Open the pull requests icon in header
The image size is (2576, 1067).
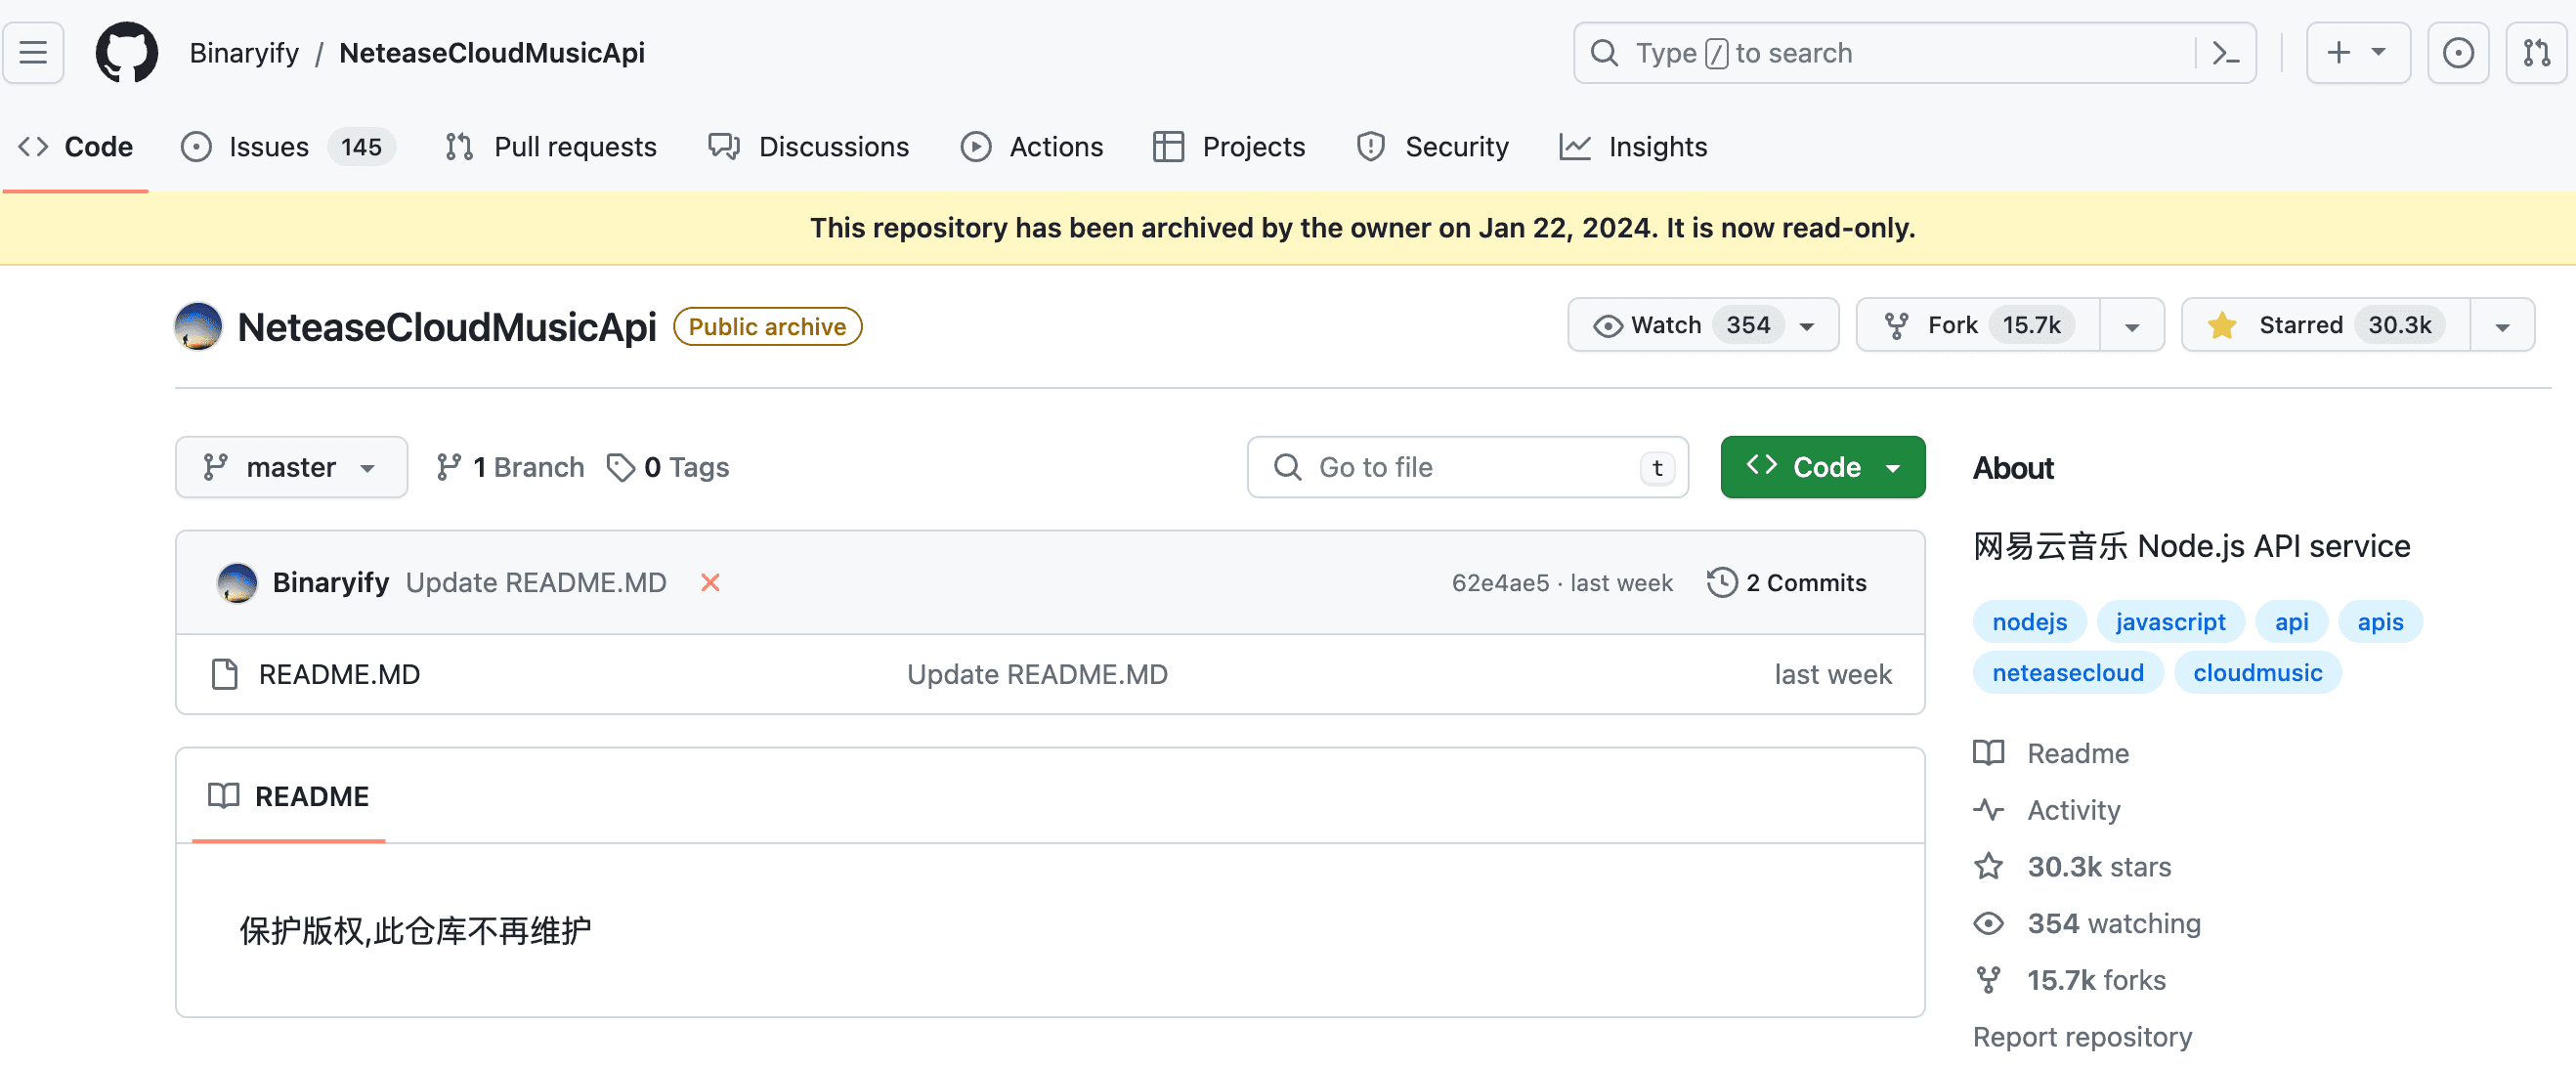(2536, 52)
